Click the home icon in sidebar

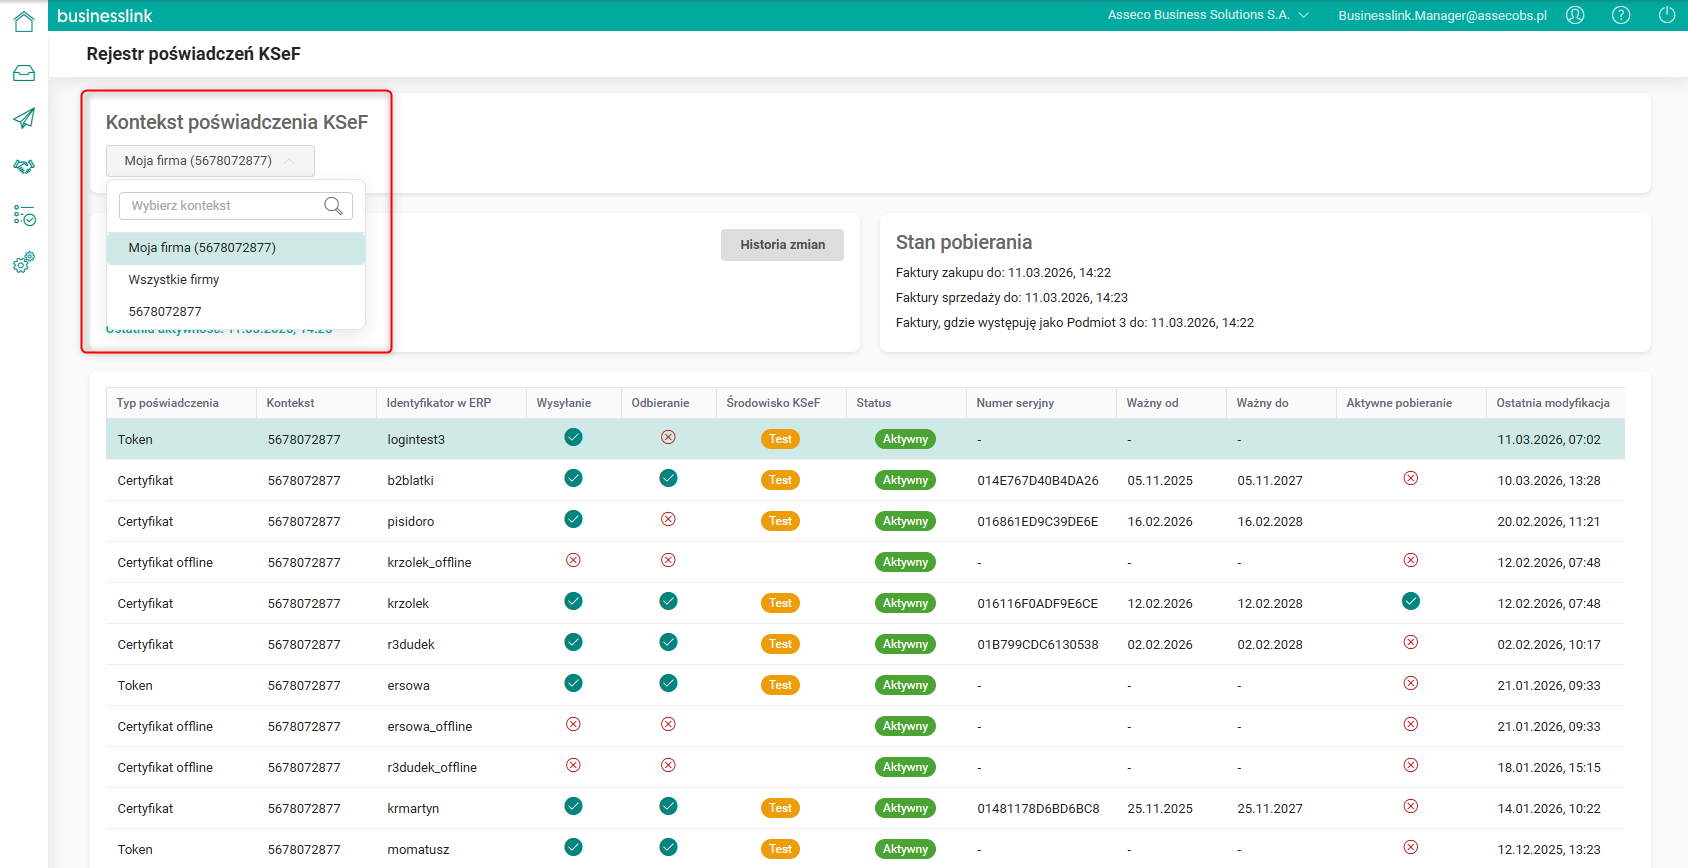24,21
